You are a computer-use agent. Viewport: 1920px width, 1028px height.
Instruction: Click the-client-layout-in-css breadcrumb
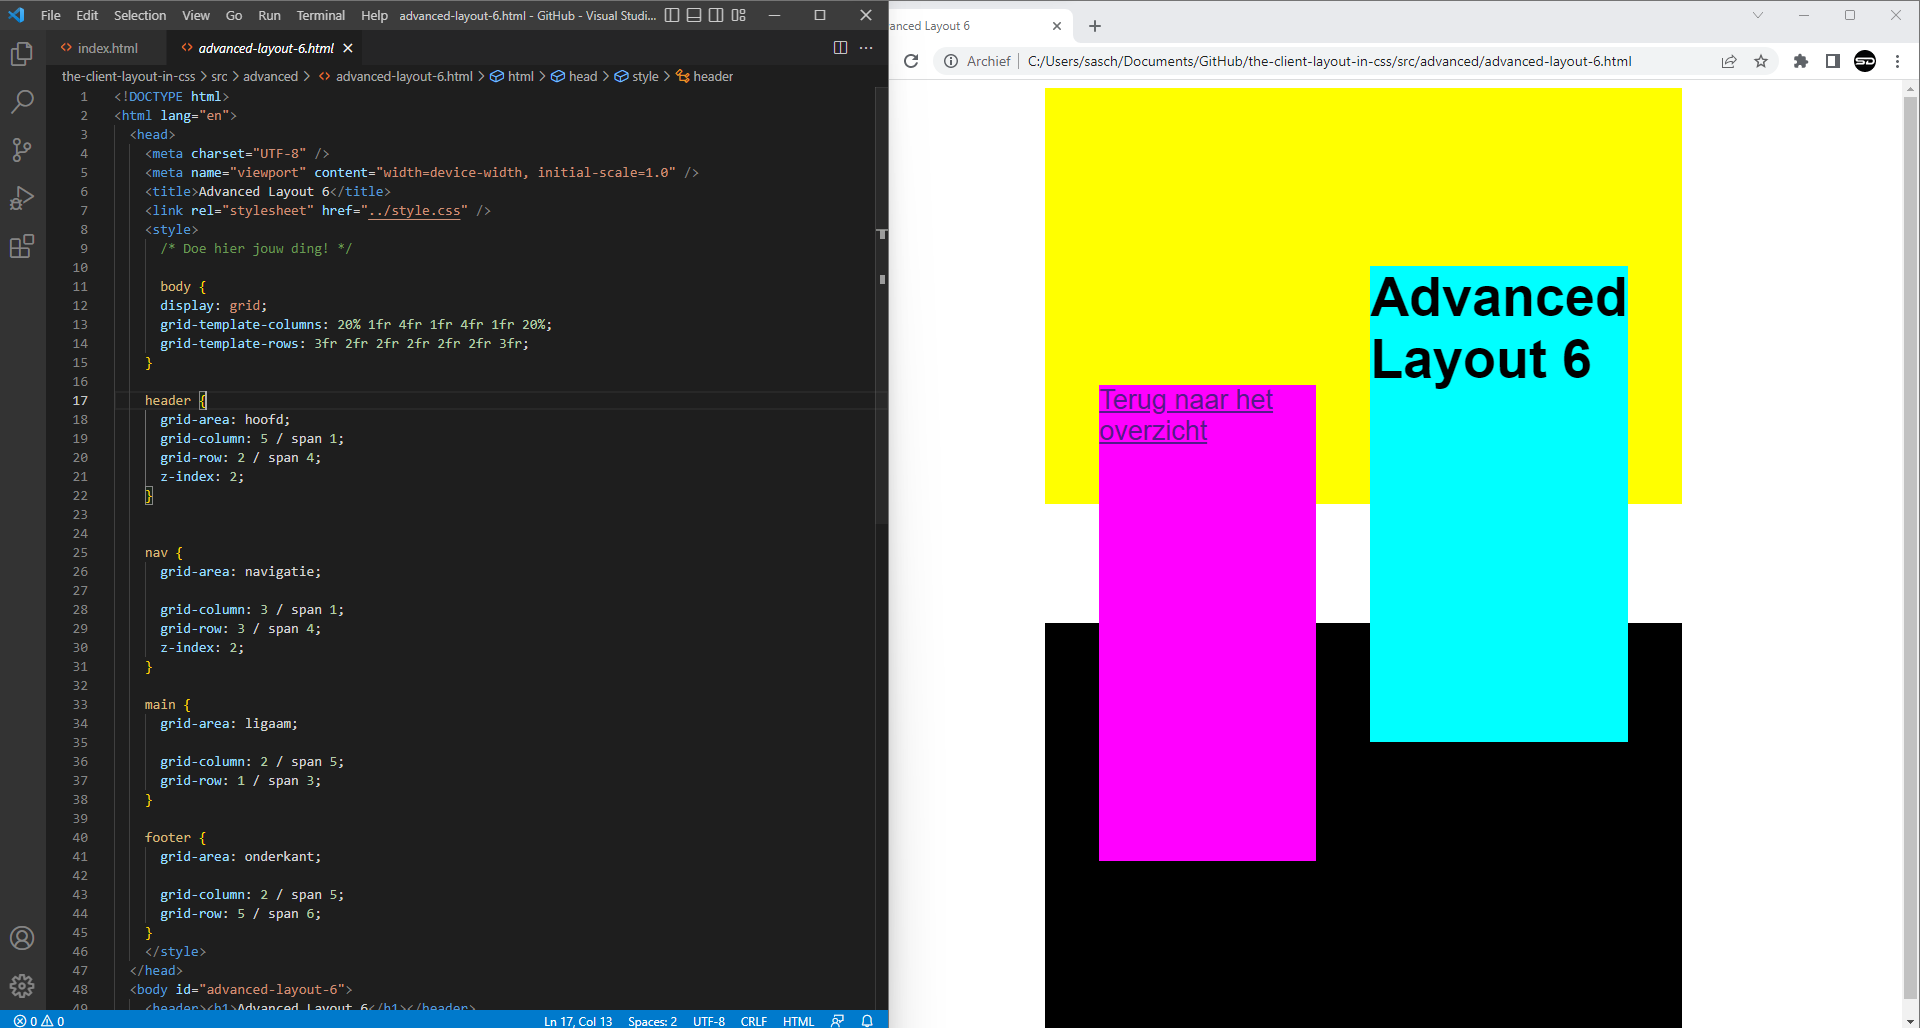pyautogui.click(x=128, y=76)
